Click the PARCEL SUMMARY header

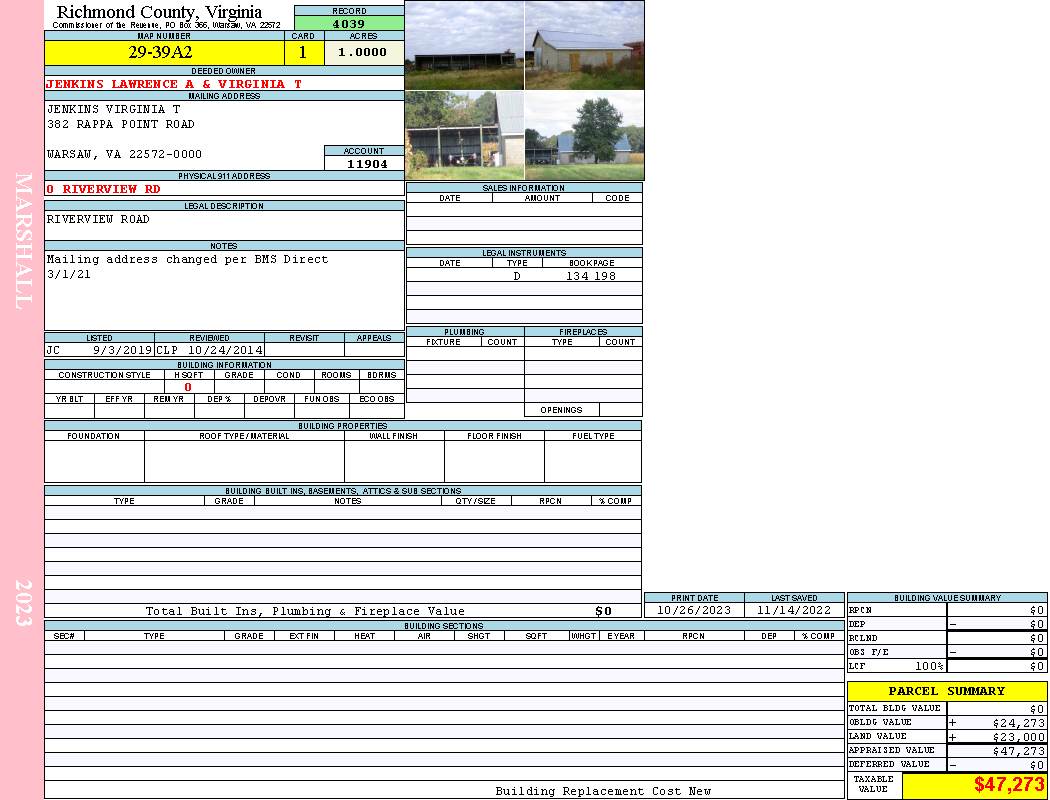coord(947,691)
